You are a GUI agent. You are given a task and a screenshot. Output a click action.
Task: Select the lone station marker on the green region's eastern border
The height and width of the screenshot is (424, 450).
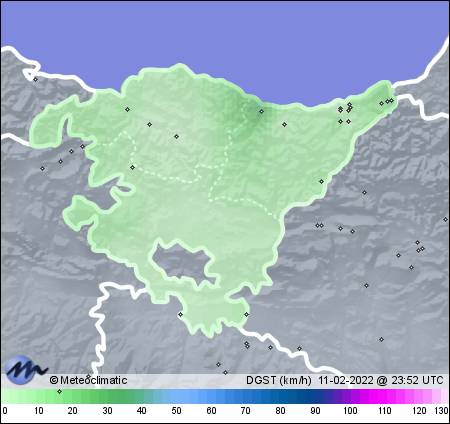321,182
